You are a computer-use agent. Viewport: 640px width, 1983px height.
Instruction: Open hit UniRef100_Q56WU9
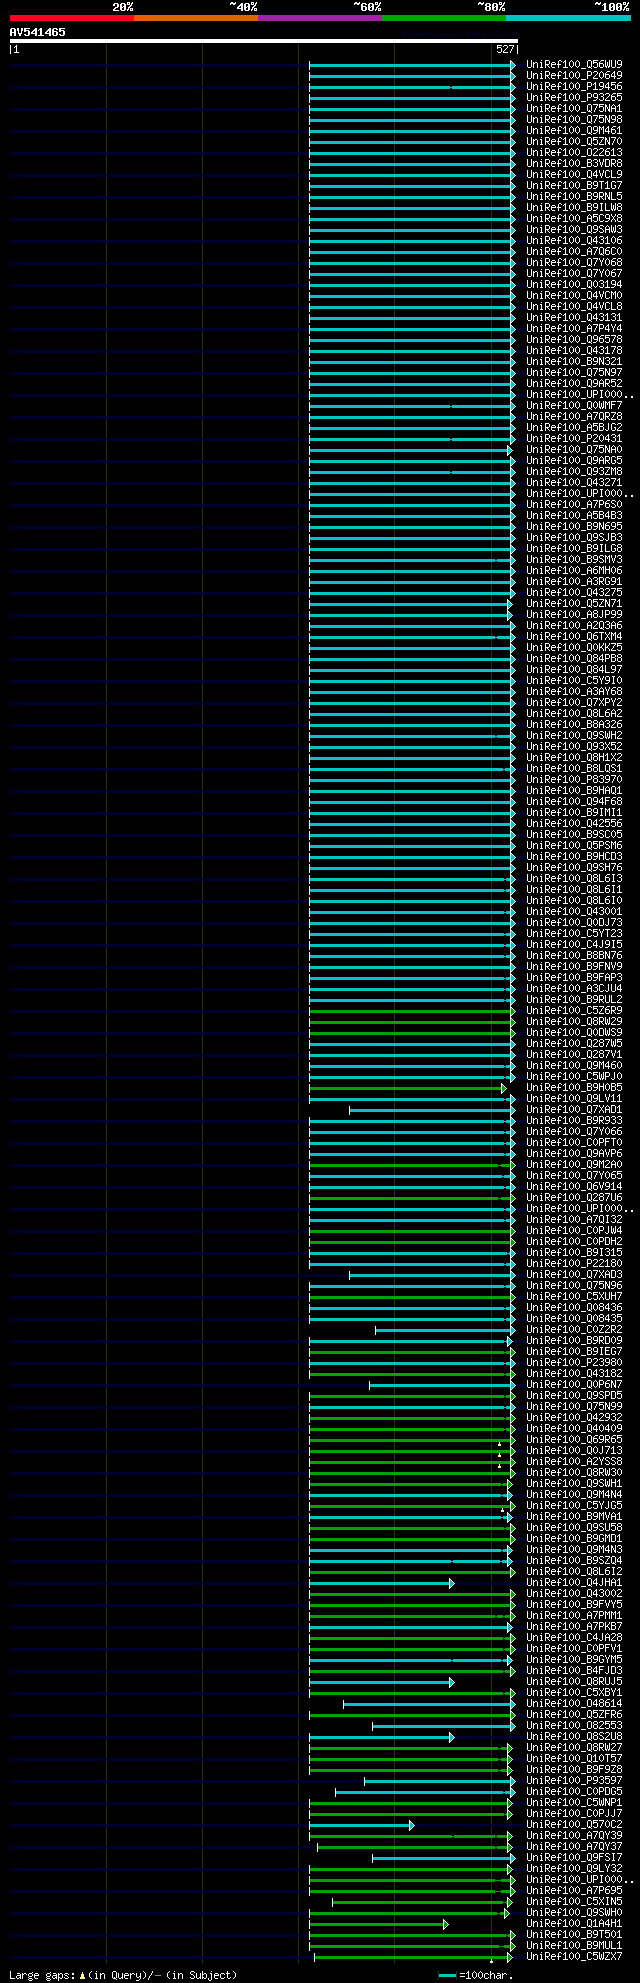click(574, 64)
